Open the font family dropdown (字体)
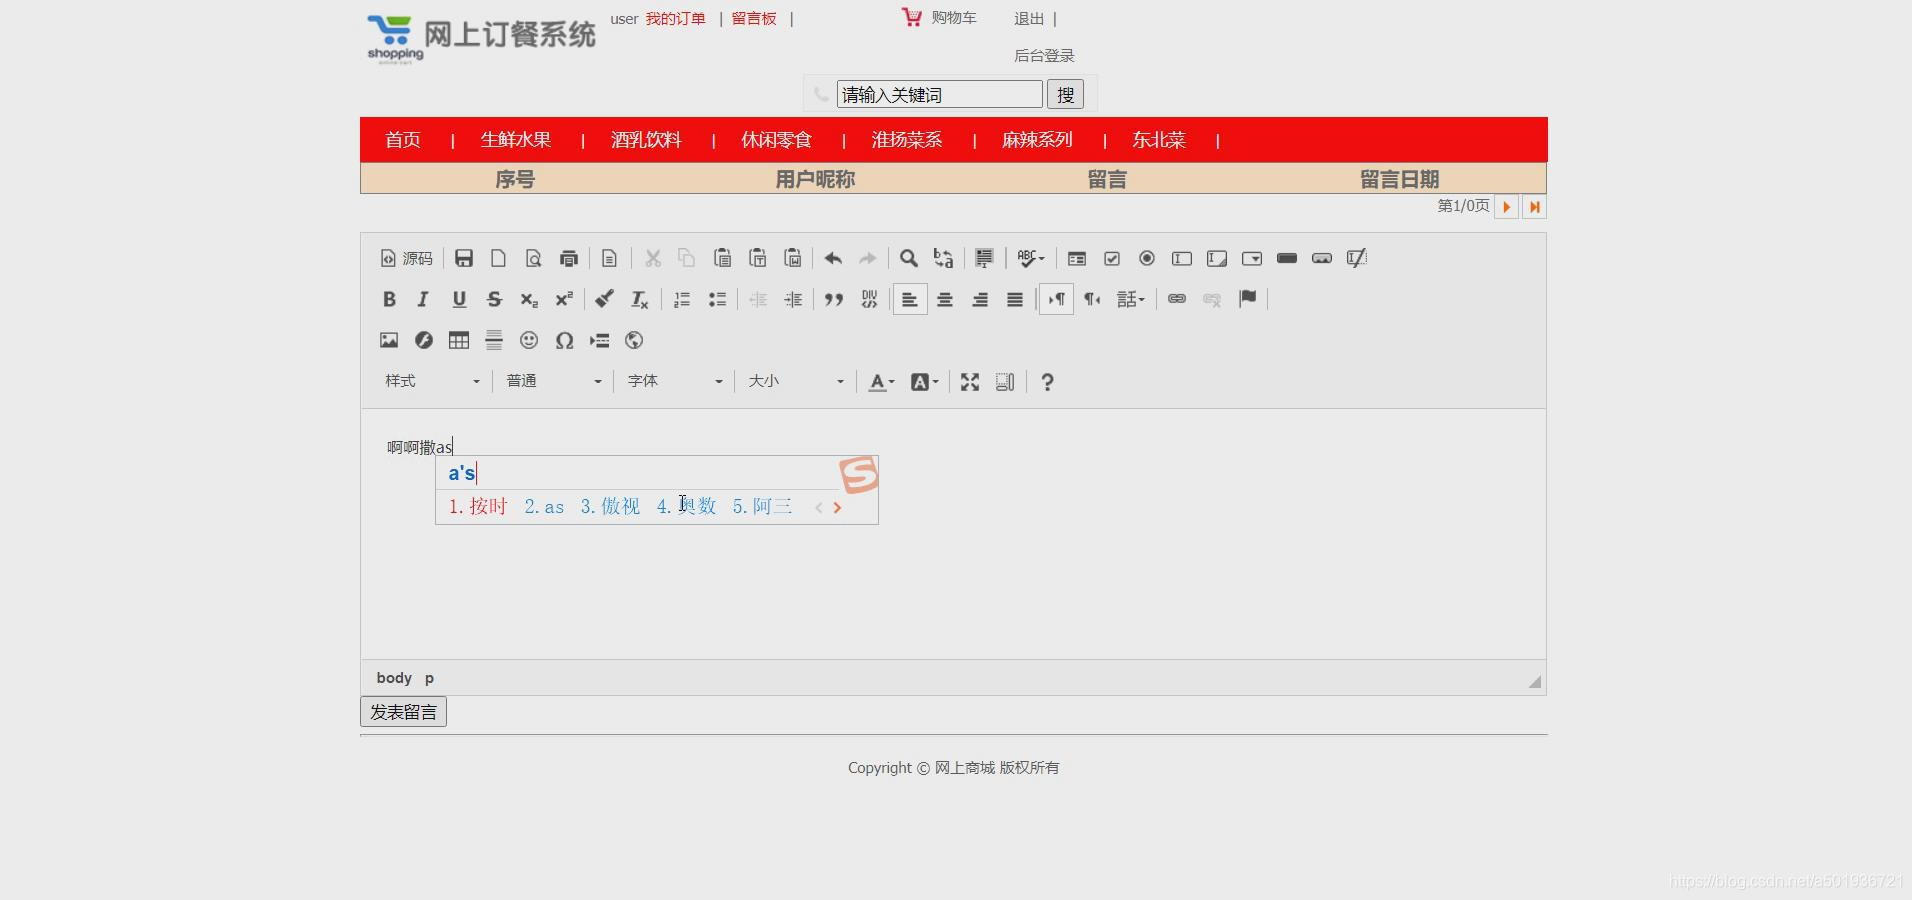This screenshot has width=1912, height=900. pos(673,381)
